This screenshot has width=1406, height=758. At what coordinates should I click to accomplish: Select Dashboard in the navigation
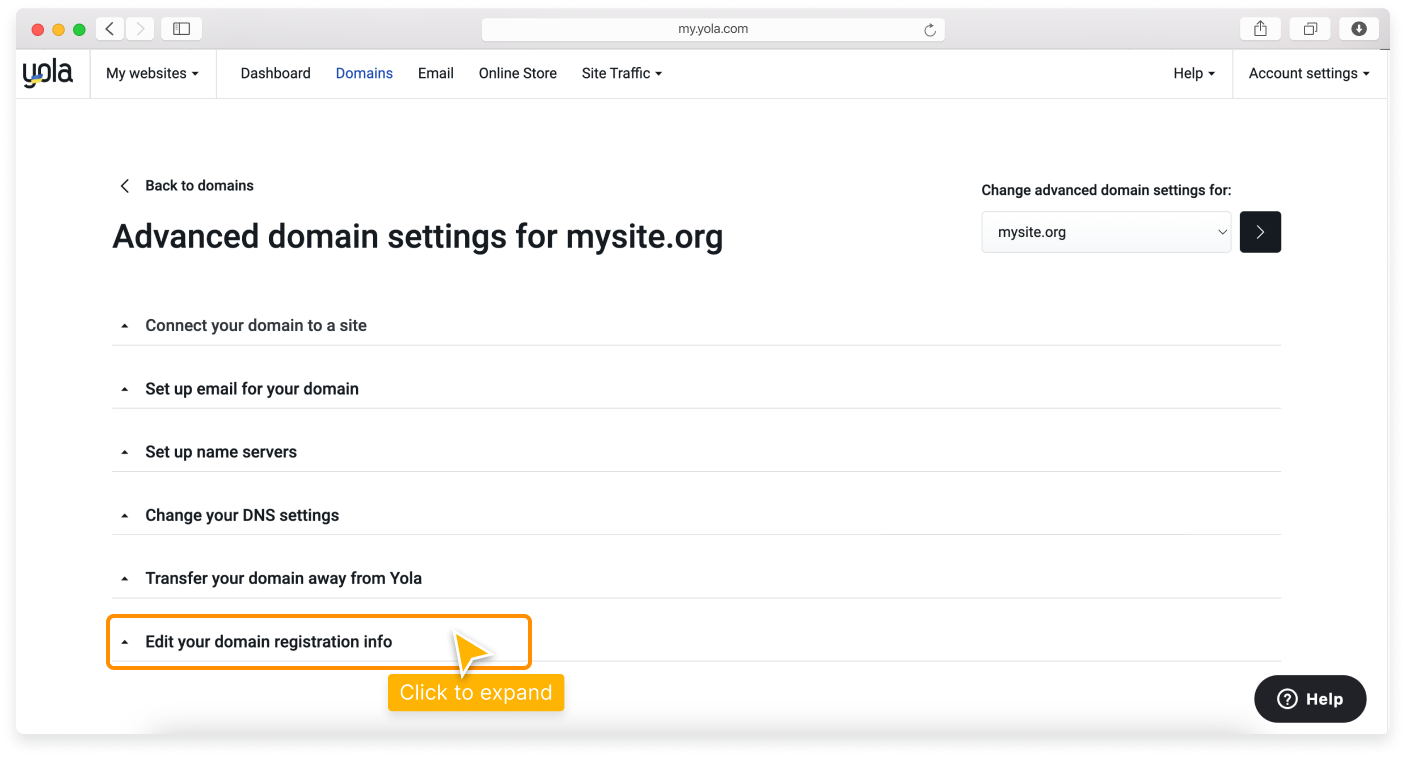[x=275, y=73]
